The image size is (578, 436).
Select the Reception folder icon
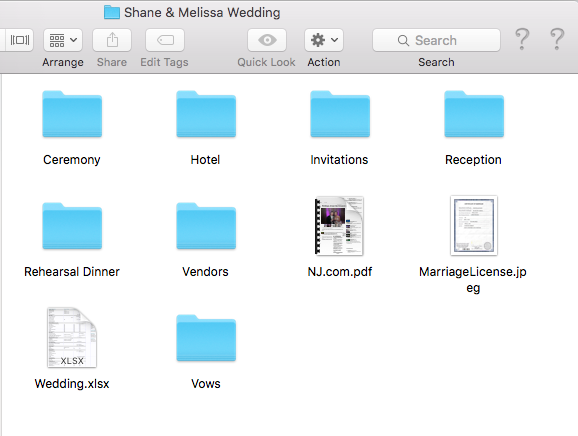click(474, 114)
